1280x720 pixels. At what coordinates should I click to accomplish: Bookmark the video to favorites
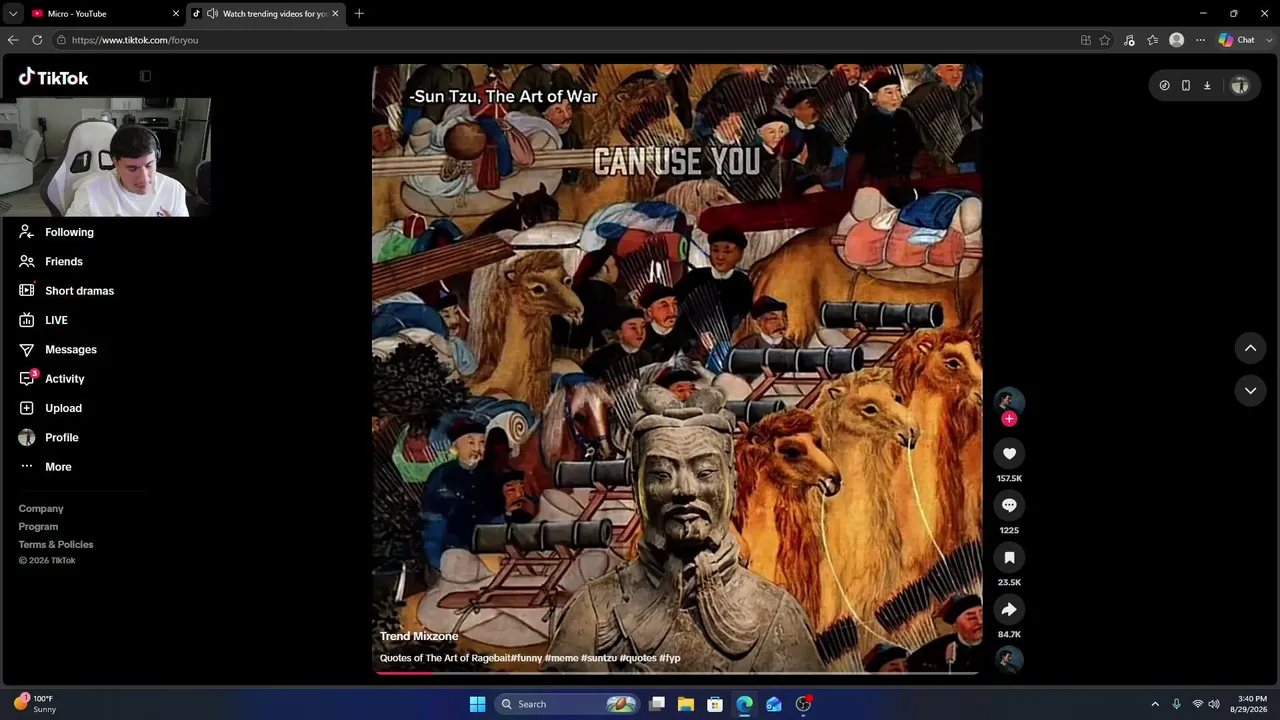coord(1009,558)
